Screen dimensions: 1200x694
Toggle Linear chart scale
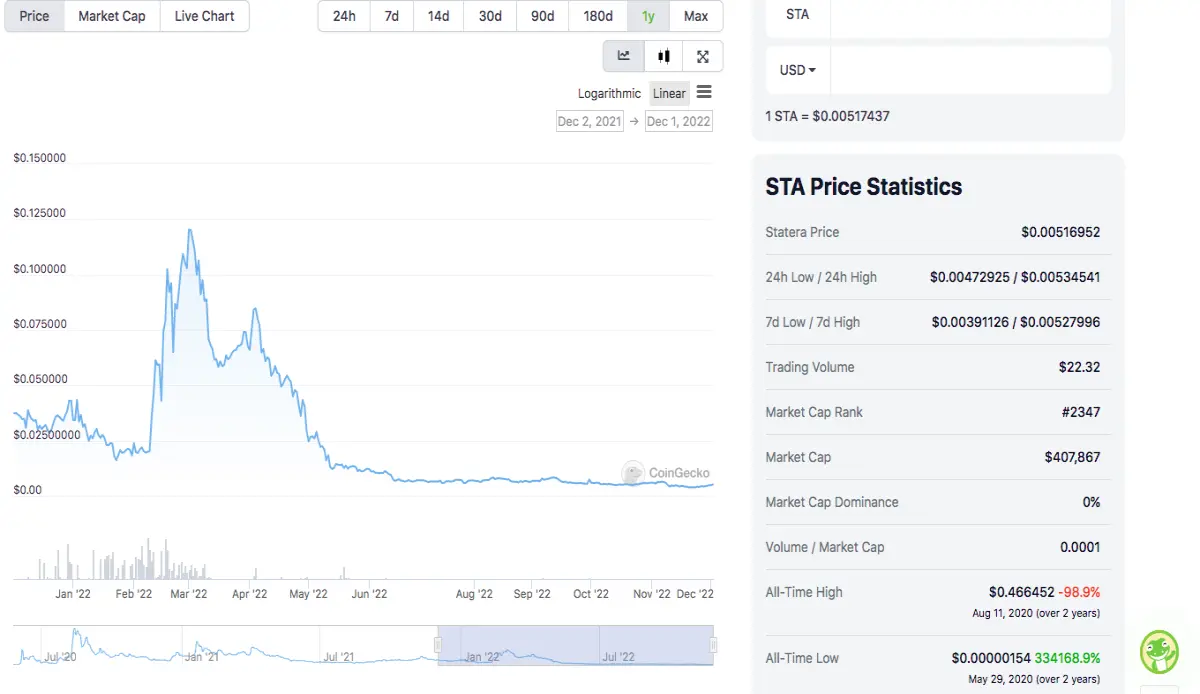pos(669,93)
